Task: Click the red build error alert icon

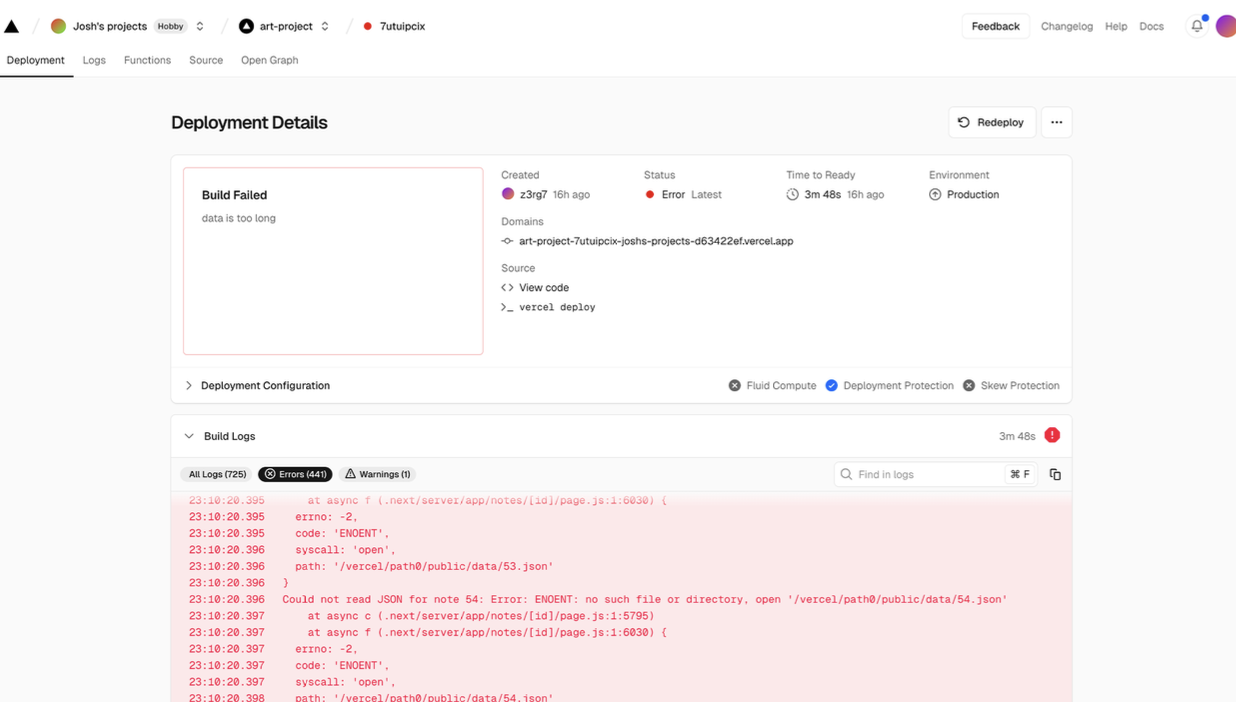Action: tap(1052, 435)
